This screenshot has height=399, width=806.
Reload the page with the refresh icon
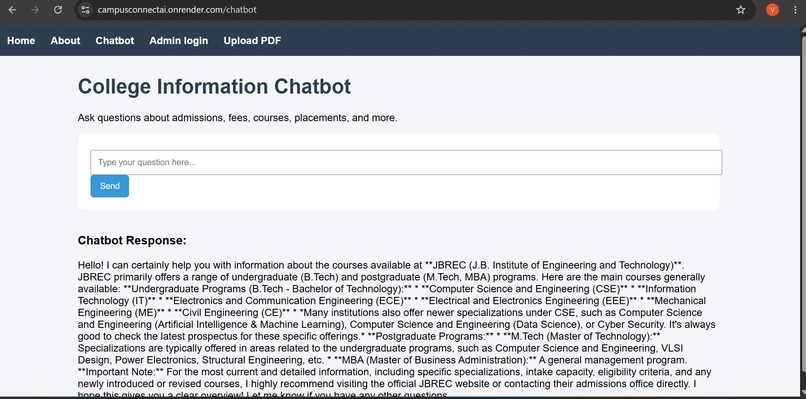click(58, 10)
